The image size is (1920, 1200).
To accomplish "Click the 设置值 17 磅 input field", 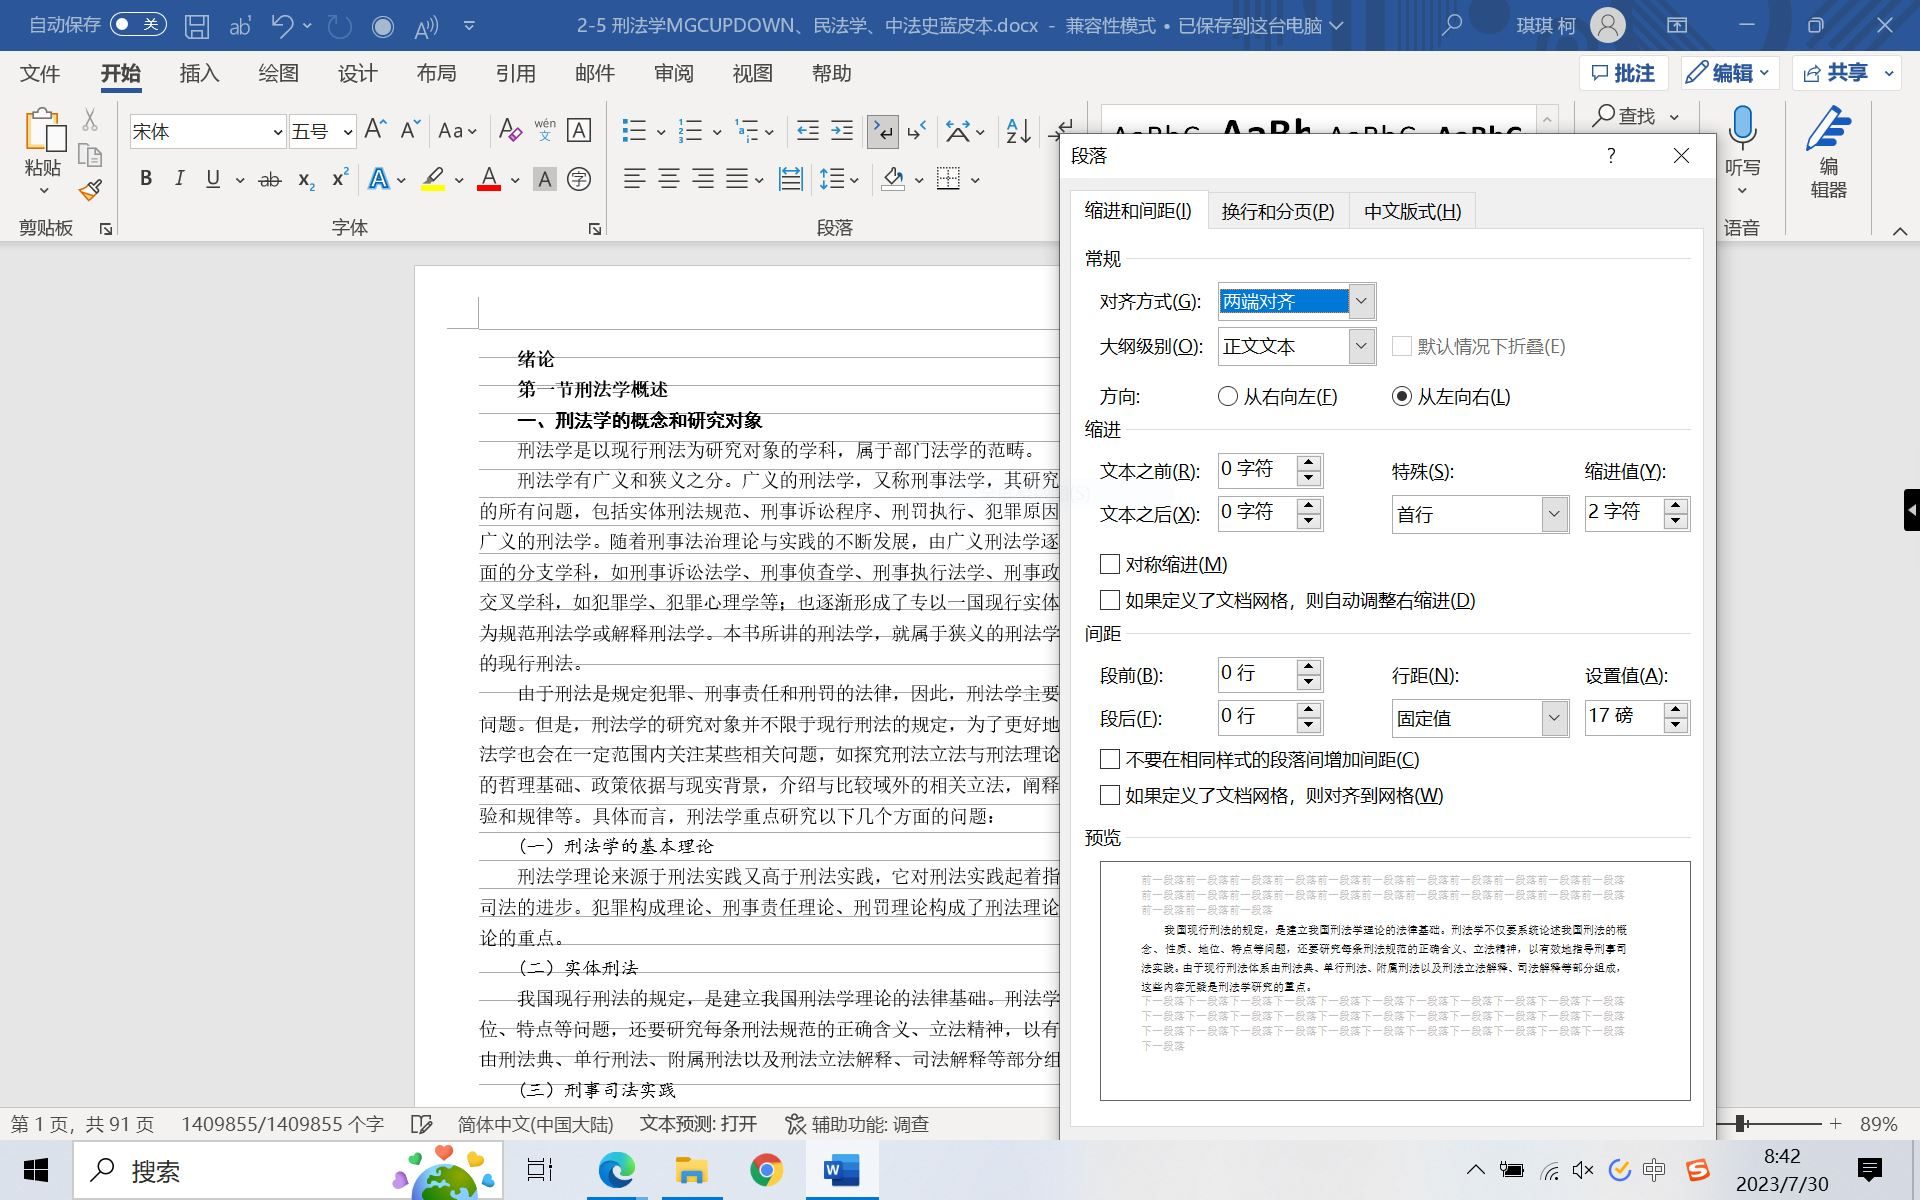I will [1624, 716].
